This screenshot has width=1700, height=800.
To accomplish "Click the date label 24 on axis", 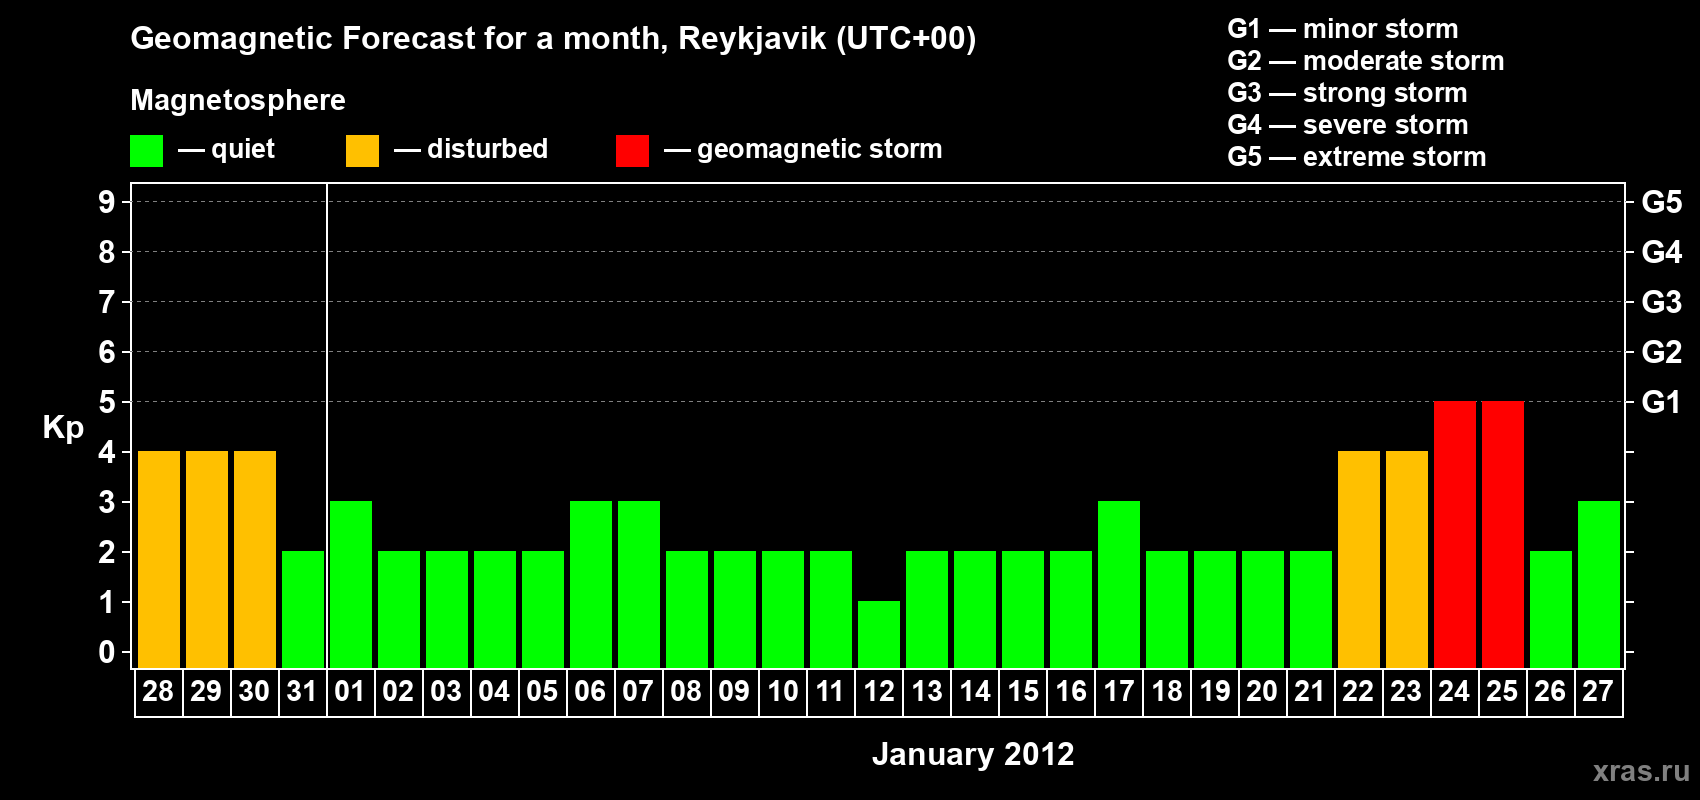I will [1454, 691].
